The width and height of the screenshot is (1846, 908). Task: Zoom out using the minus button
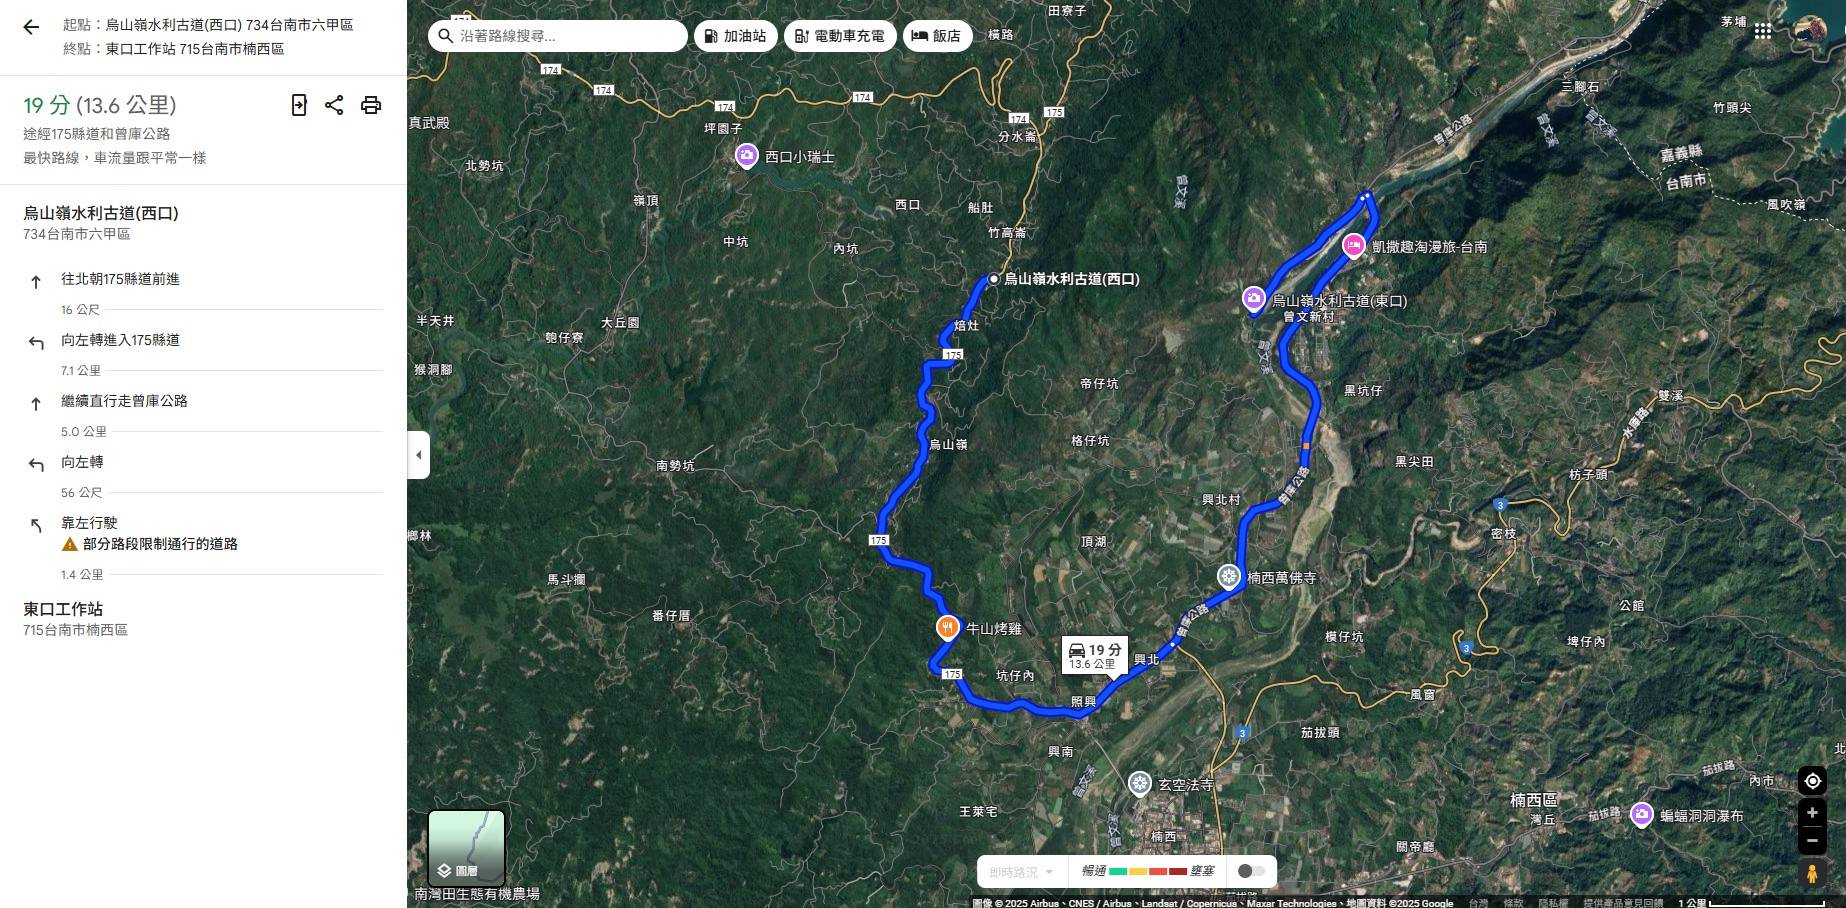[x=1812, y=841]
